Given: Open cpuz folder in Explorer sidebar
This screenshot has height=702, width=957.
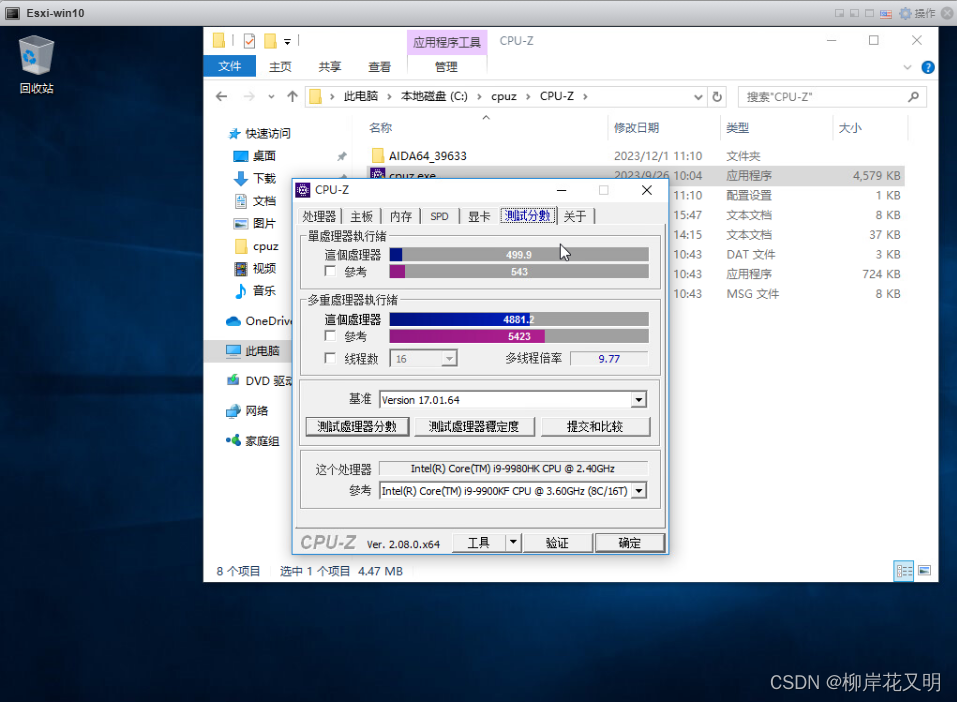Looking at the screenshot, I should click(x=257, y=246).
